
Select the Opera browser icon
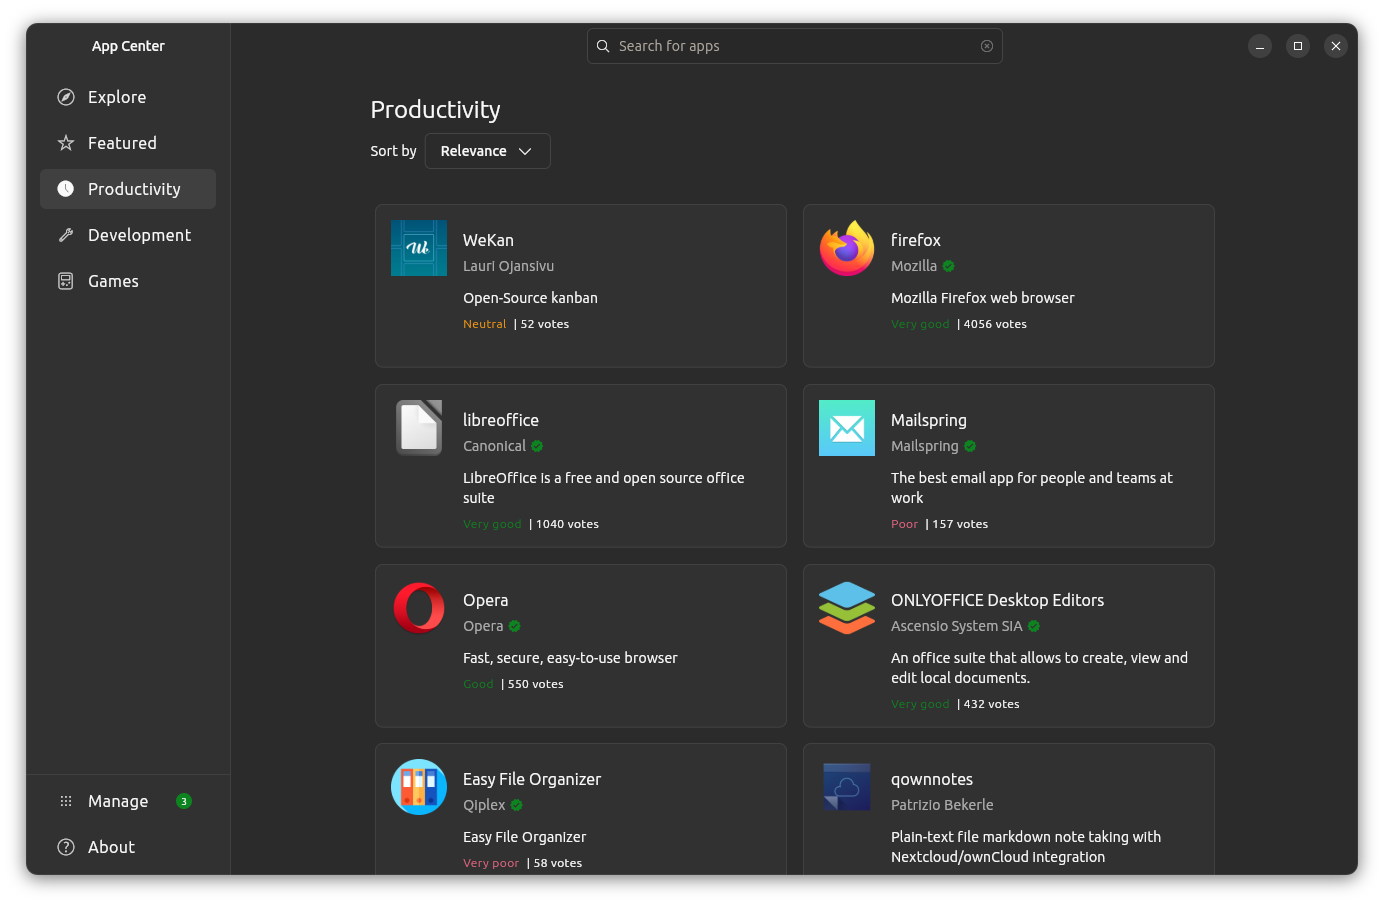419,607
